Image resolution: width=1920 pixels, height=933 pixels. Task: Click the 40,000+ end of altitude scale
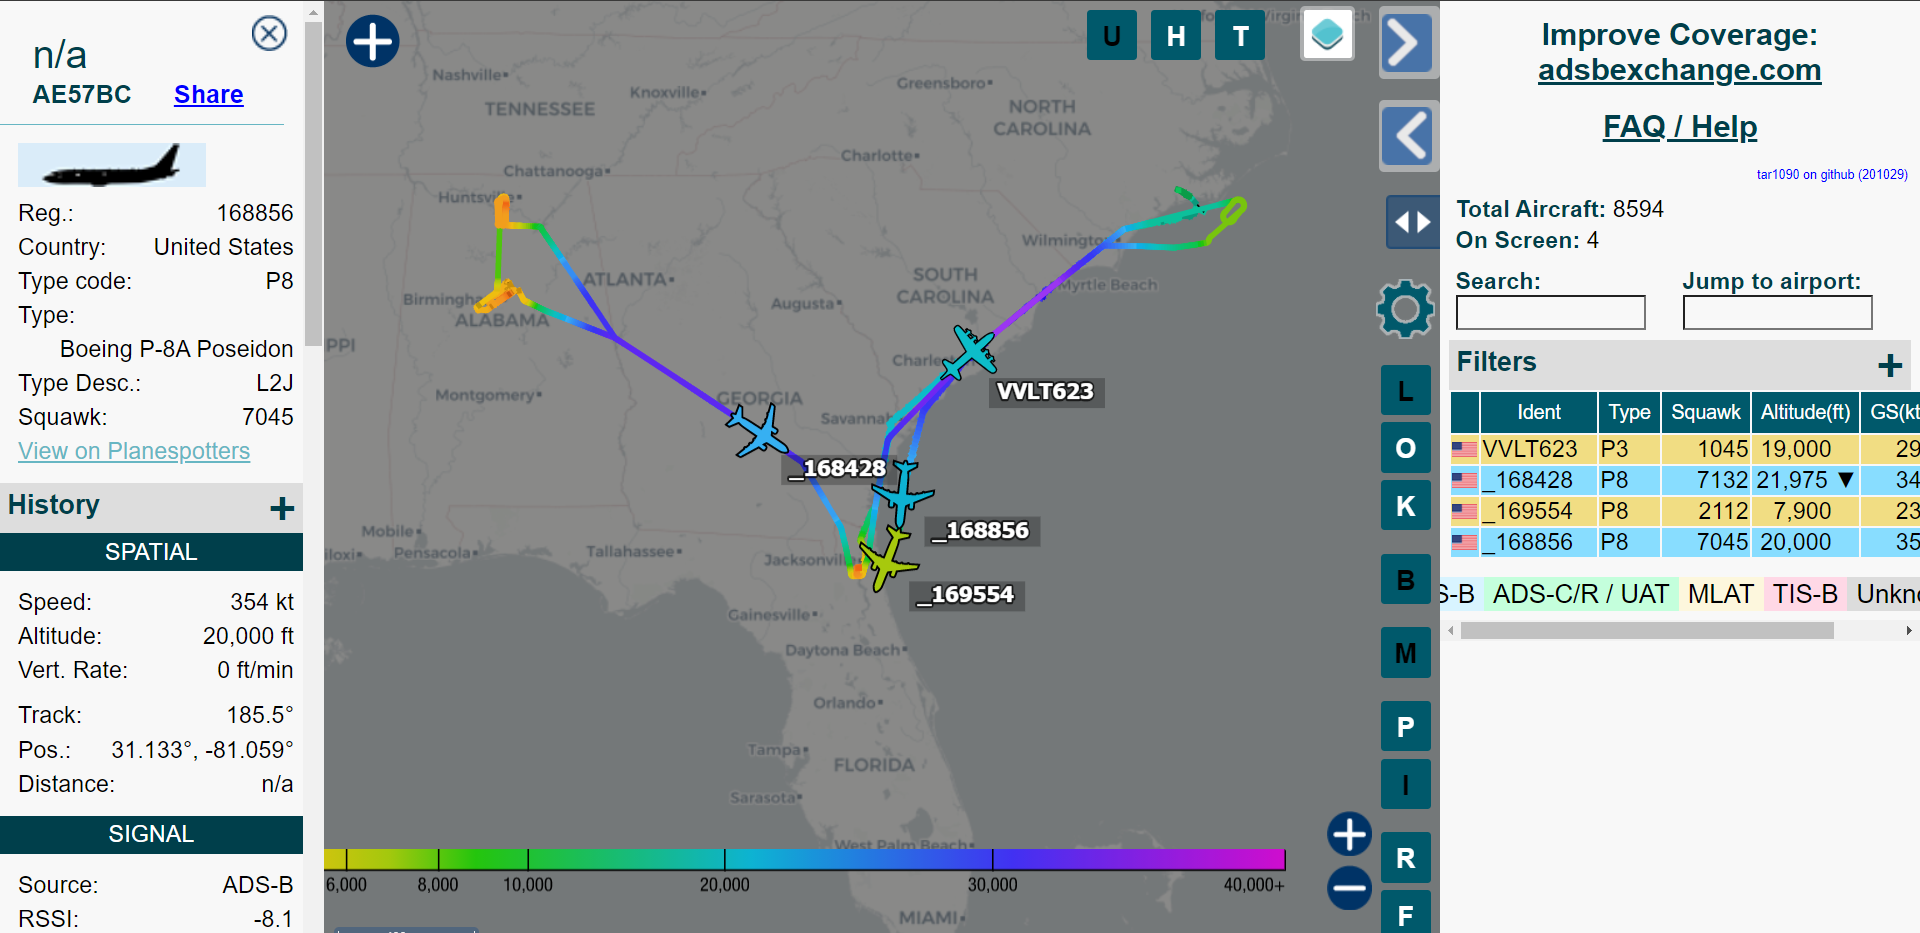[x=1254, y=885]
